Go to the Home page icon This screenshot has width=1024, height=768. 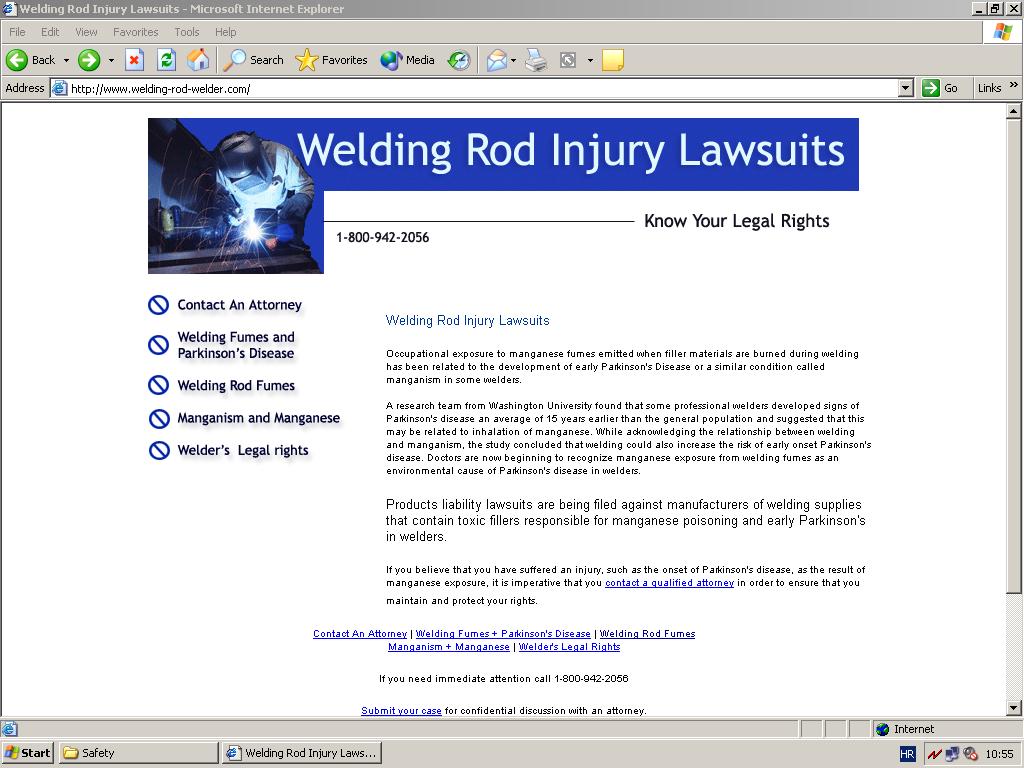[x=198, y=60]
